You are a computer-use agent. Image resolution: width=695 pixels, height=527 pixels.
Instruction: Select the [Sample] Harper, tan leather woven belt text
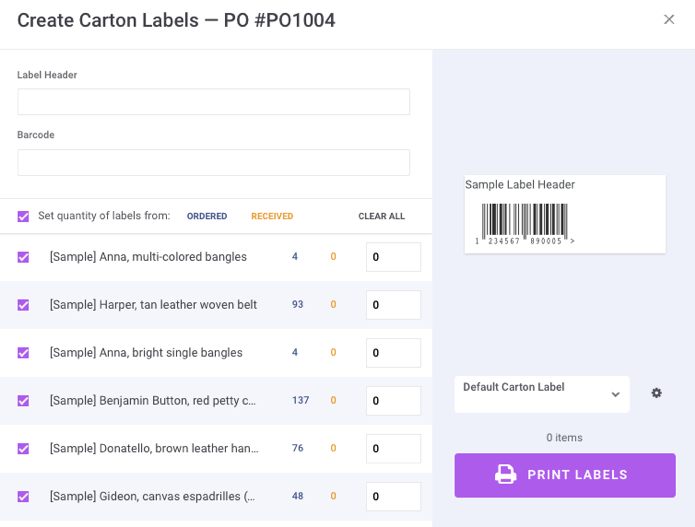click(153, 305)
